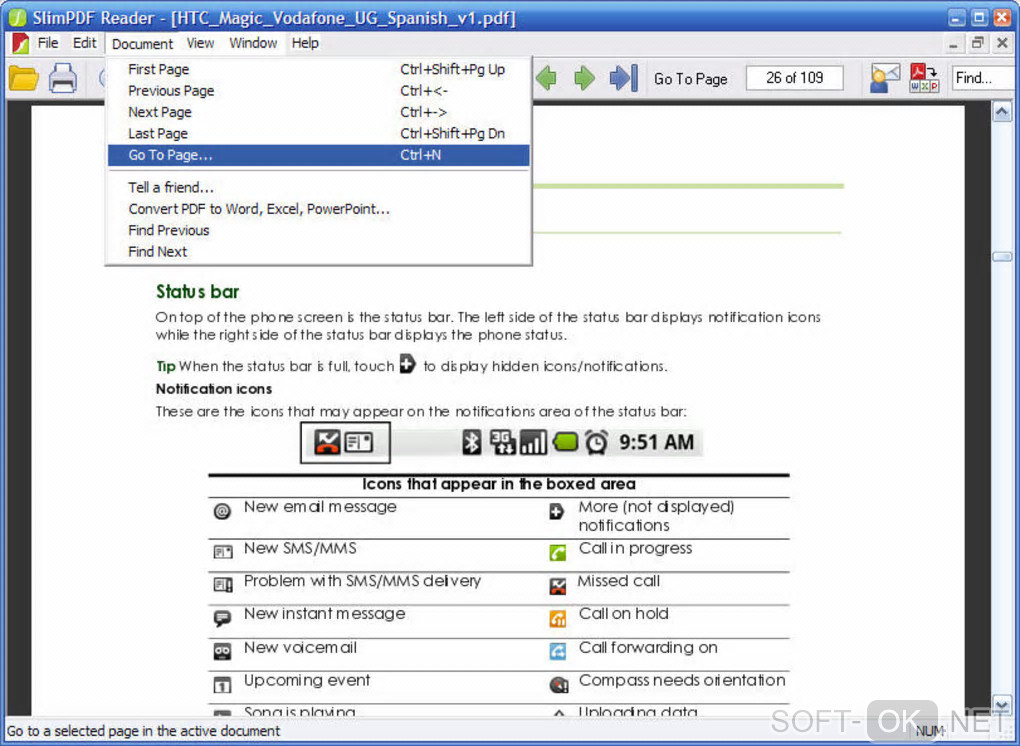Screen dimensions: 1020x746
Task: Click the Icons that appear in the boxed area header
Action: click(x=499, y=484)
